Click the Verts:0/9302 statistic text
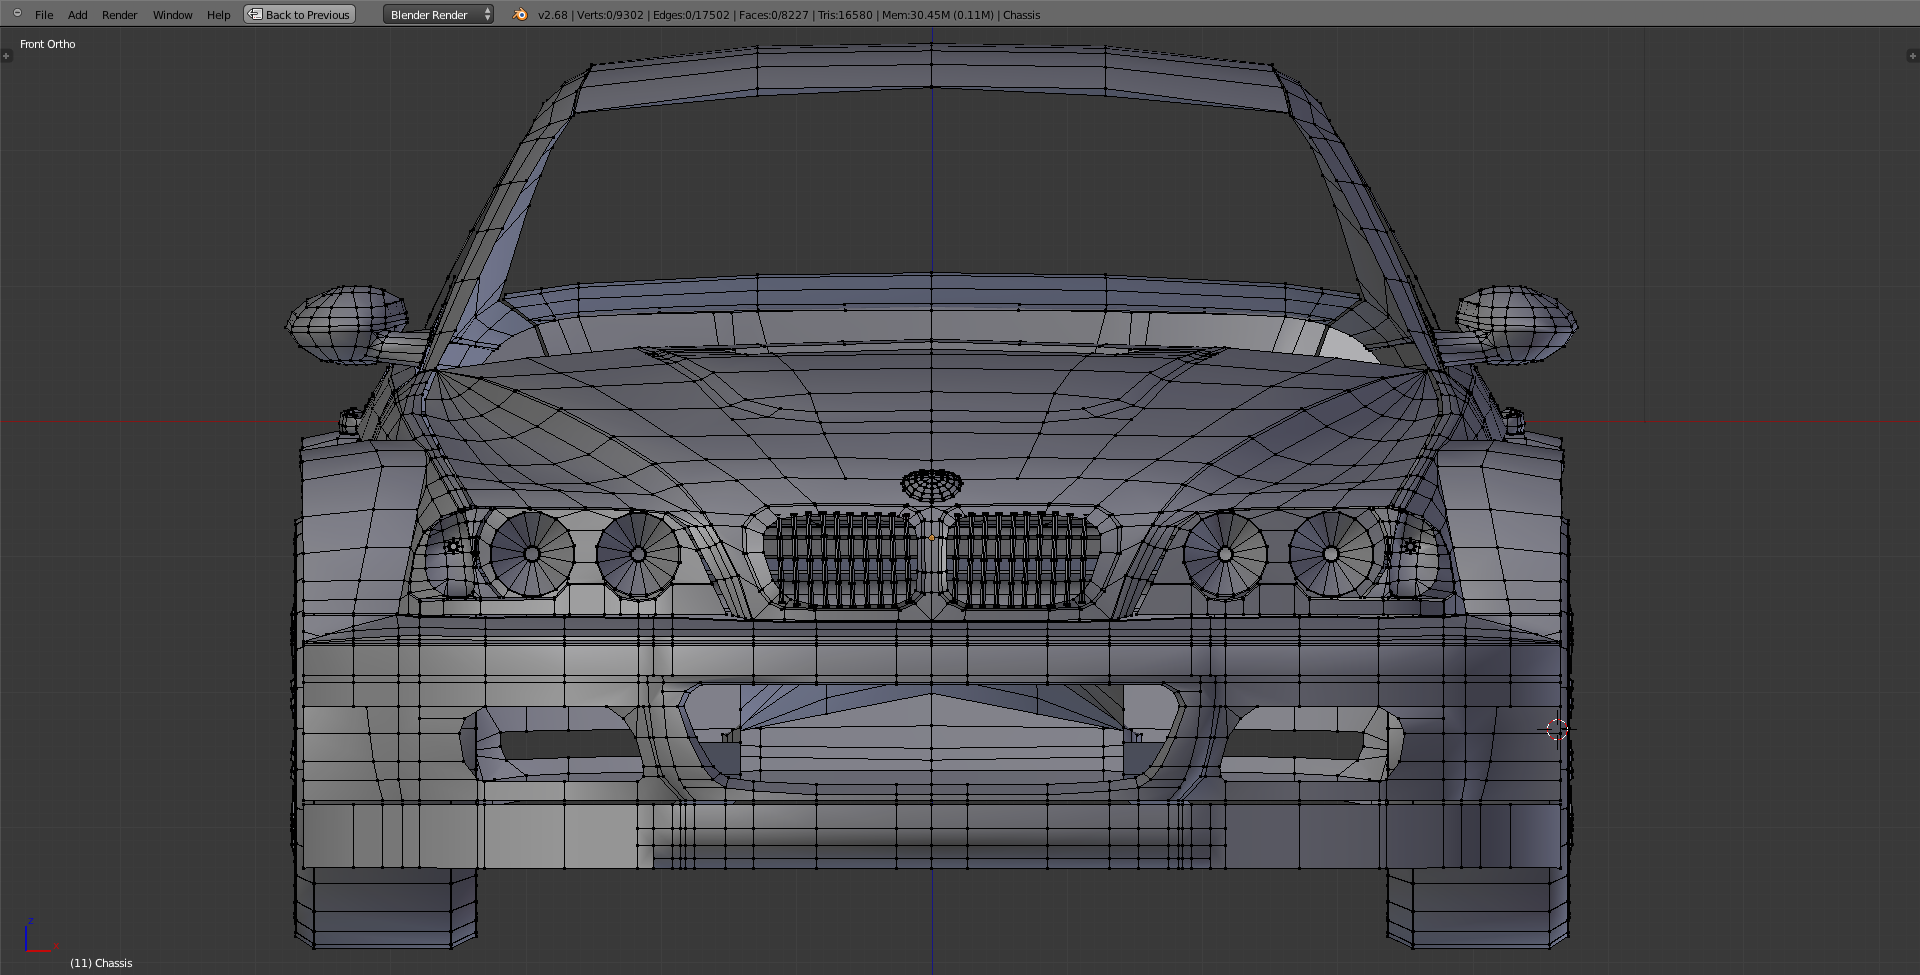Image resolution: width=1920 pixels, height=975 pixels. (x=610, y=15)
